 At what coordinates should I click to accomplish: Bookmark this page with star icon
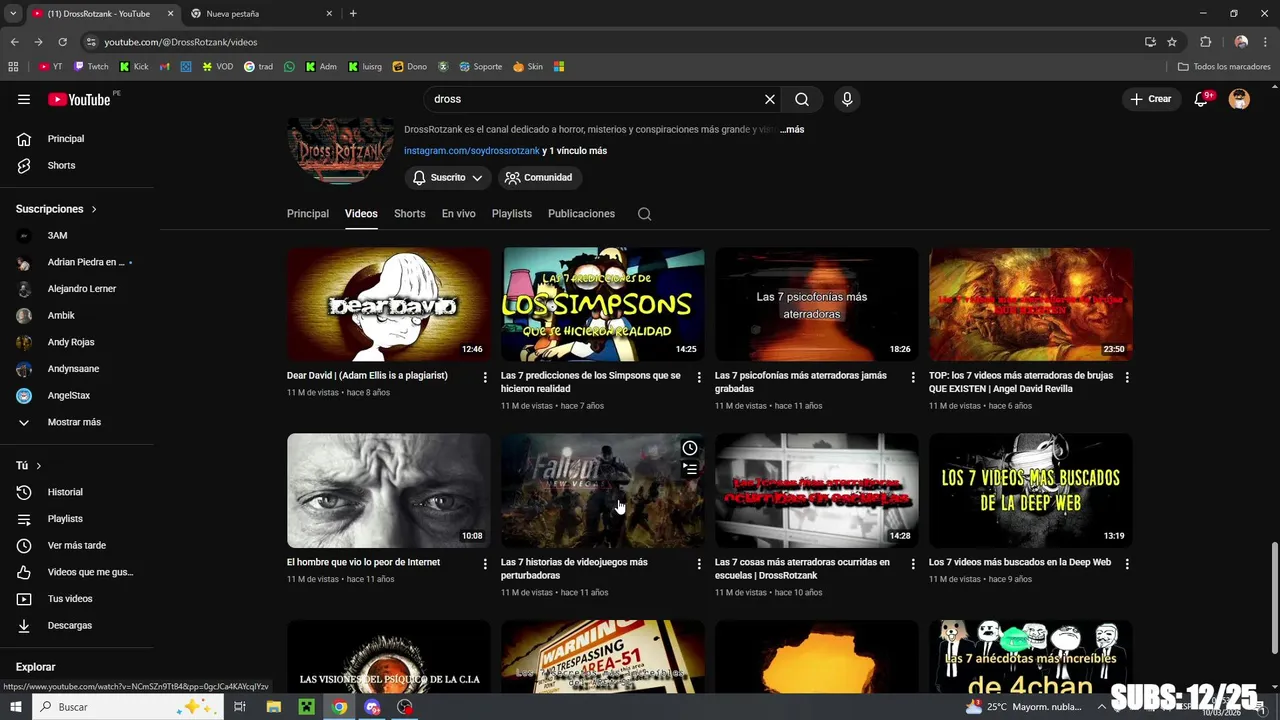(x=1172, y=42)
